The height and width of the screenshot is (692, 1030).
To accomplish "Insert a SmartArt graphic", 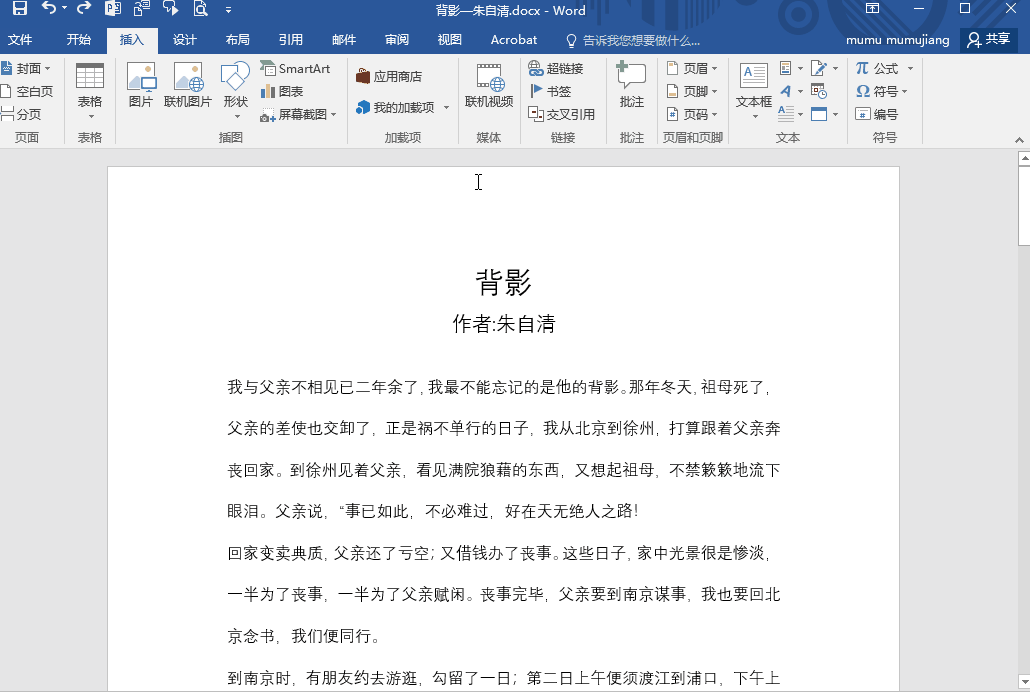I will pos(295,68).
